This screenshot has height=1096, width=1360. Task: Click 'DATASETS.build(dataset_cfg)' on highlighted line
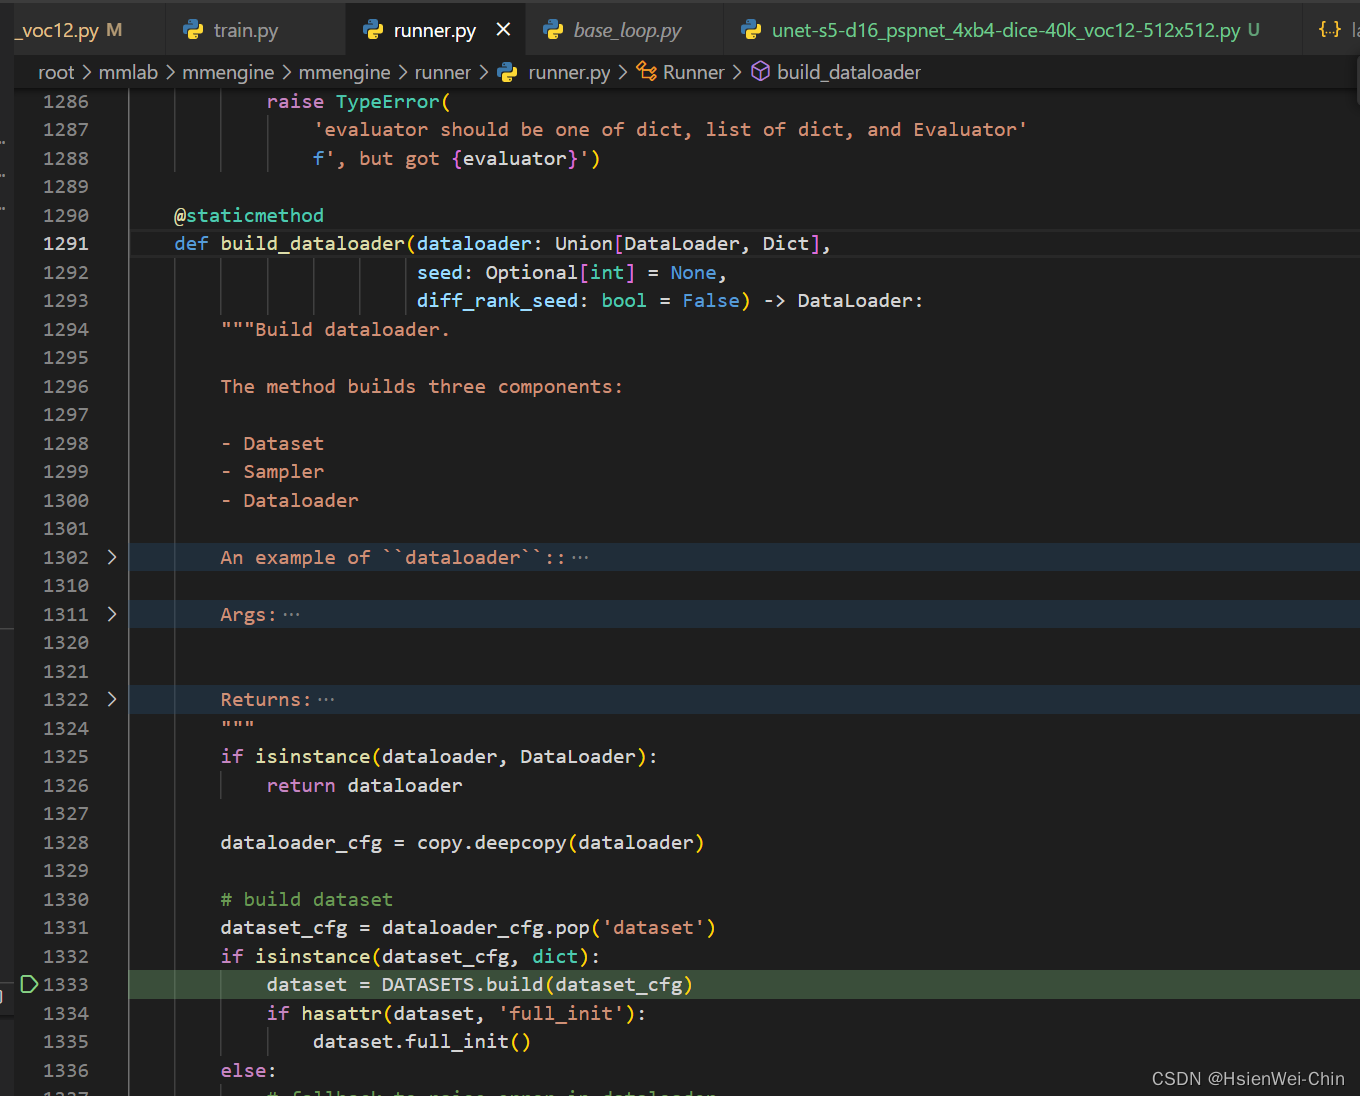tap(537, 985)
